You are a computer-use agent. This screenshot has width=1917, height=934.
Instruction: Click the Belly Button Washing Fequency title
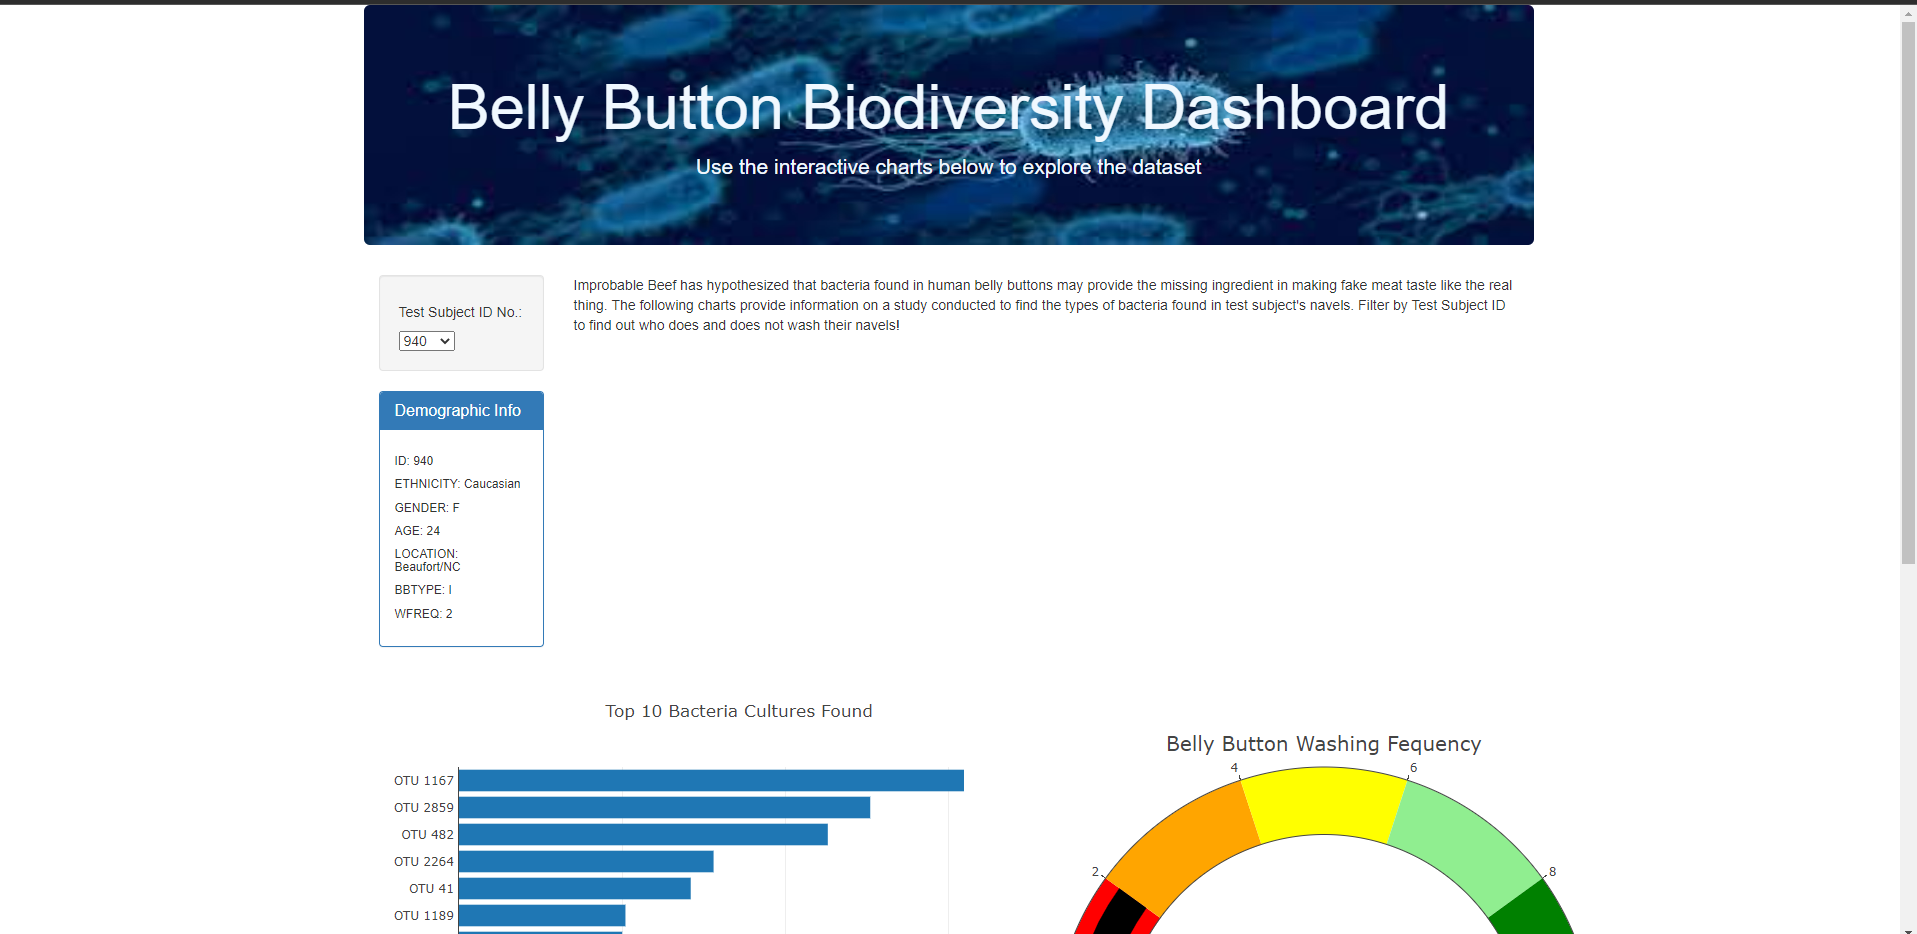(x=1322, y=744)
